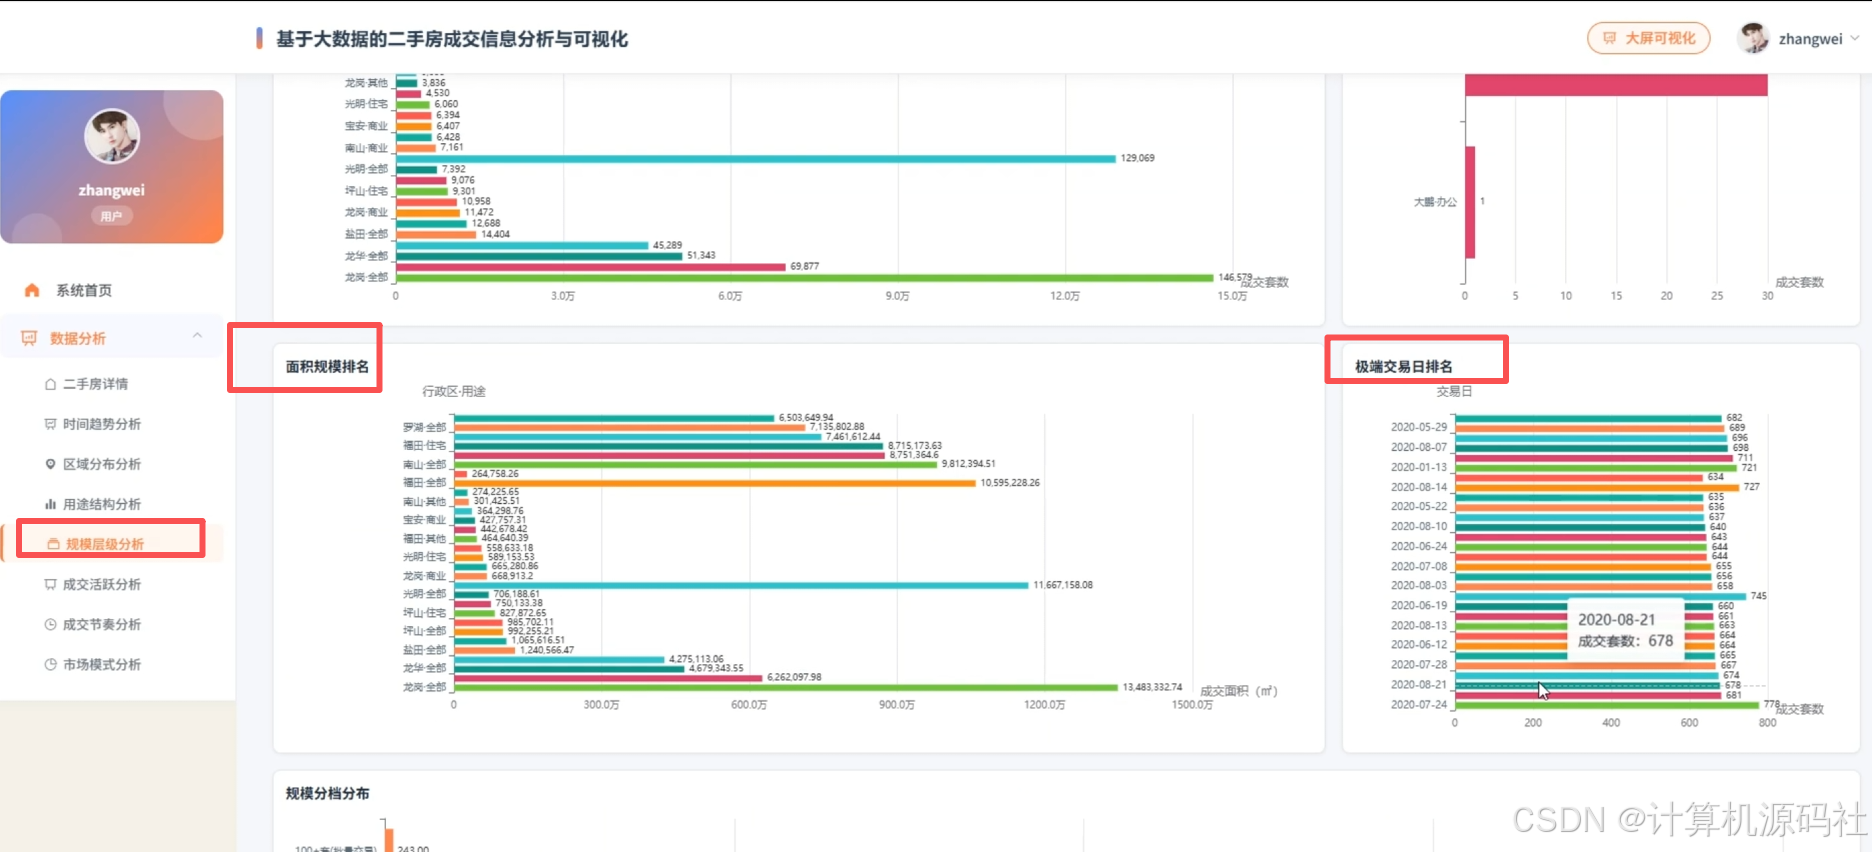Screen dimensions: 1872x852
Task: Click the page title 基于大数据的二手房成交信息分析与可视化
Action: 452,39
